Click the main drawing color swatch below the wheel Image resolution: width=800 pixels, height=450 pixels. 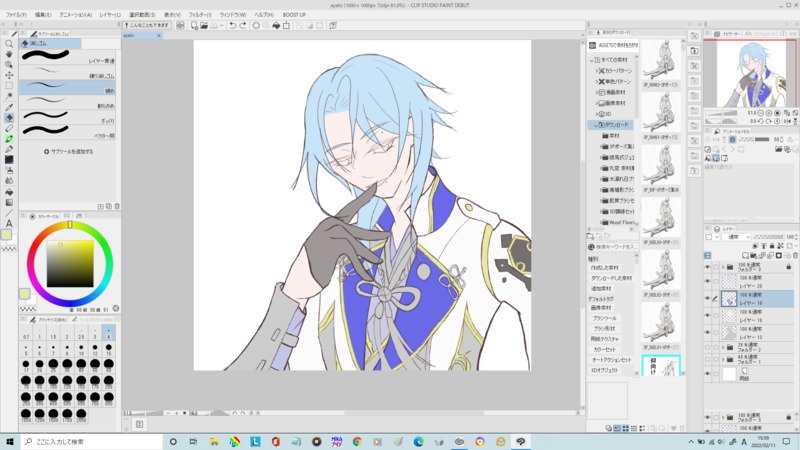[x=24, y=293]
